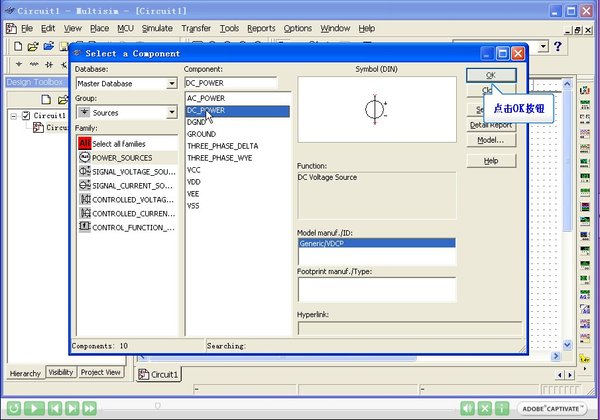Select VCC in component list
This screenshot has width=600, height=420.
[x=237, y=170]
